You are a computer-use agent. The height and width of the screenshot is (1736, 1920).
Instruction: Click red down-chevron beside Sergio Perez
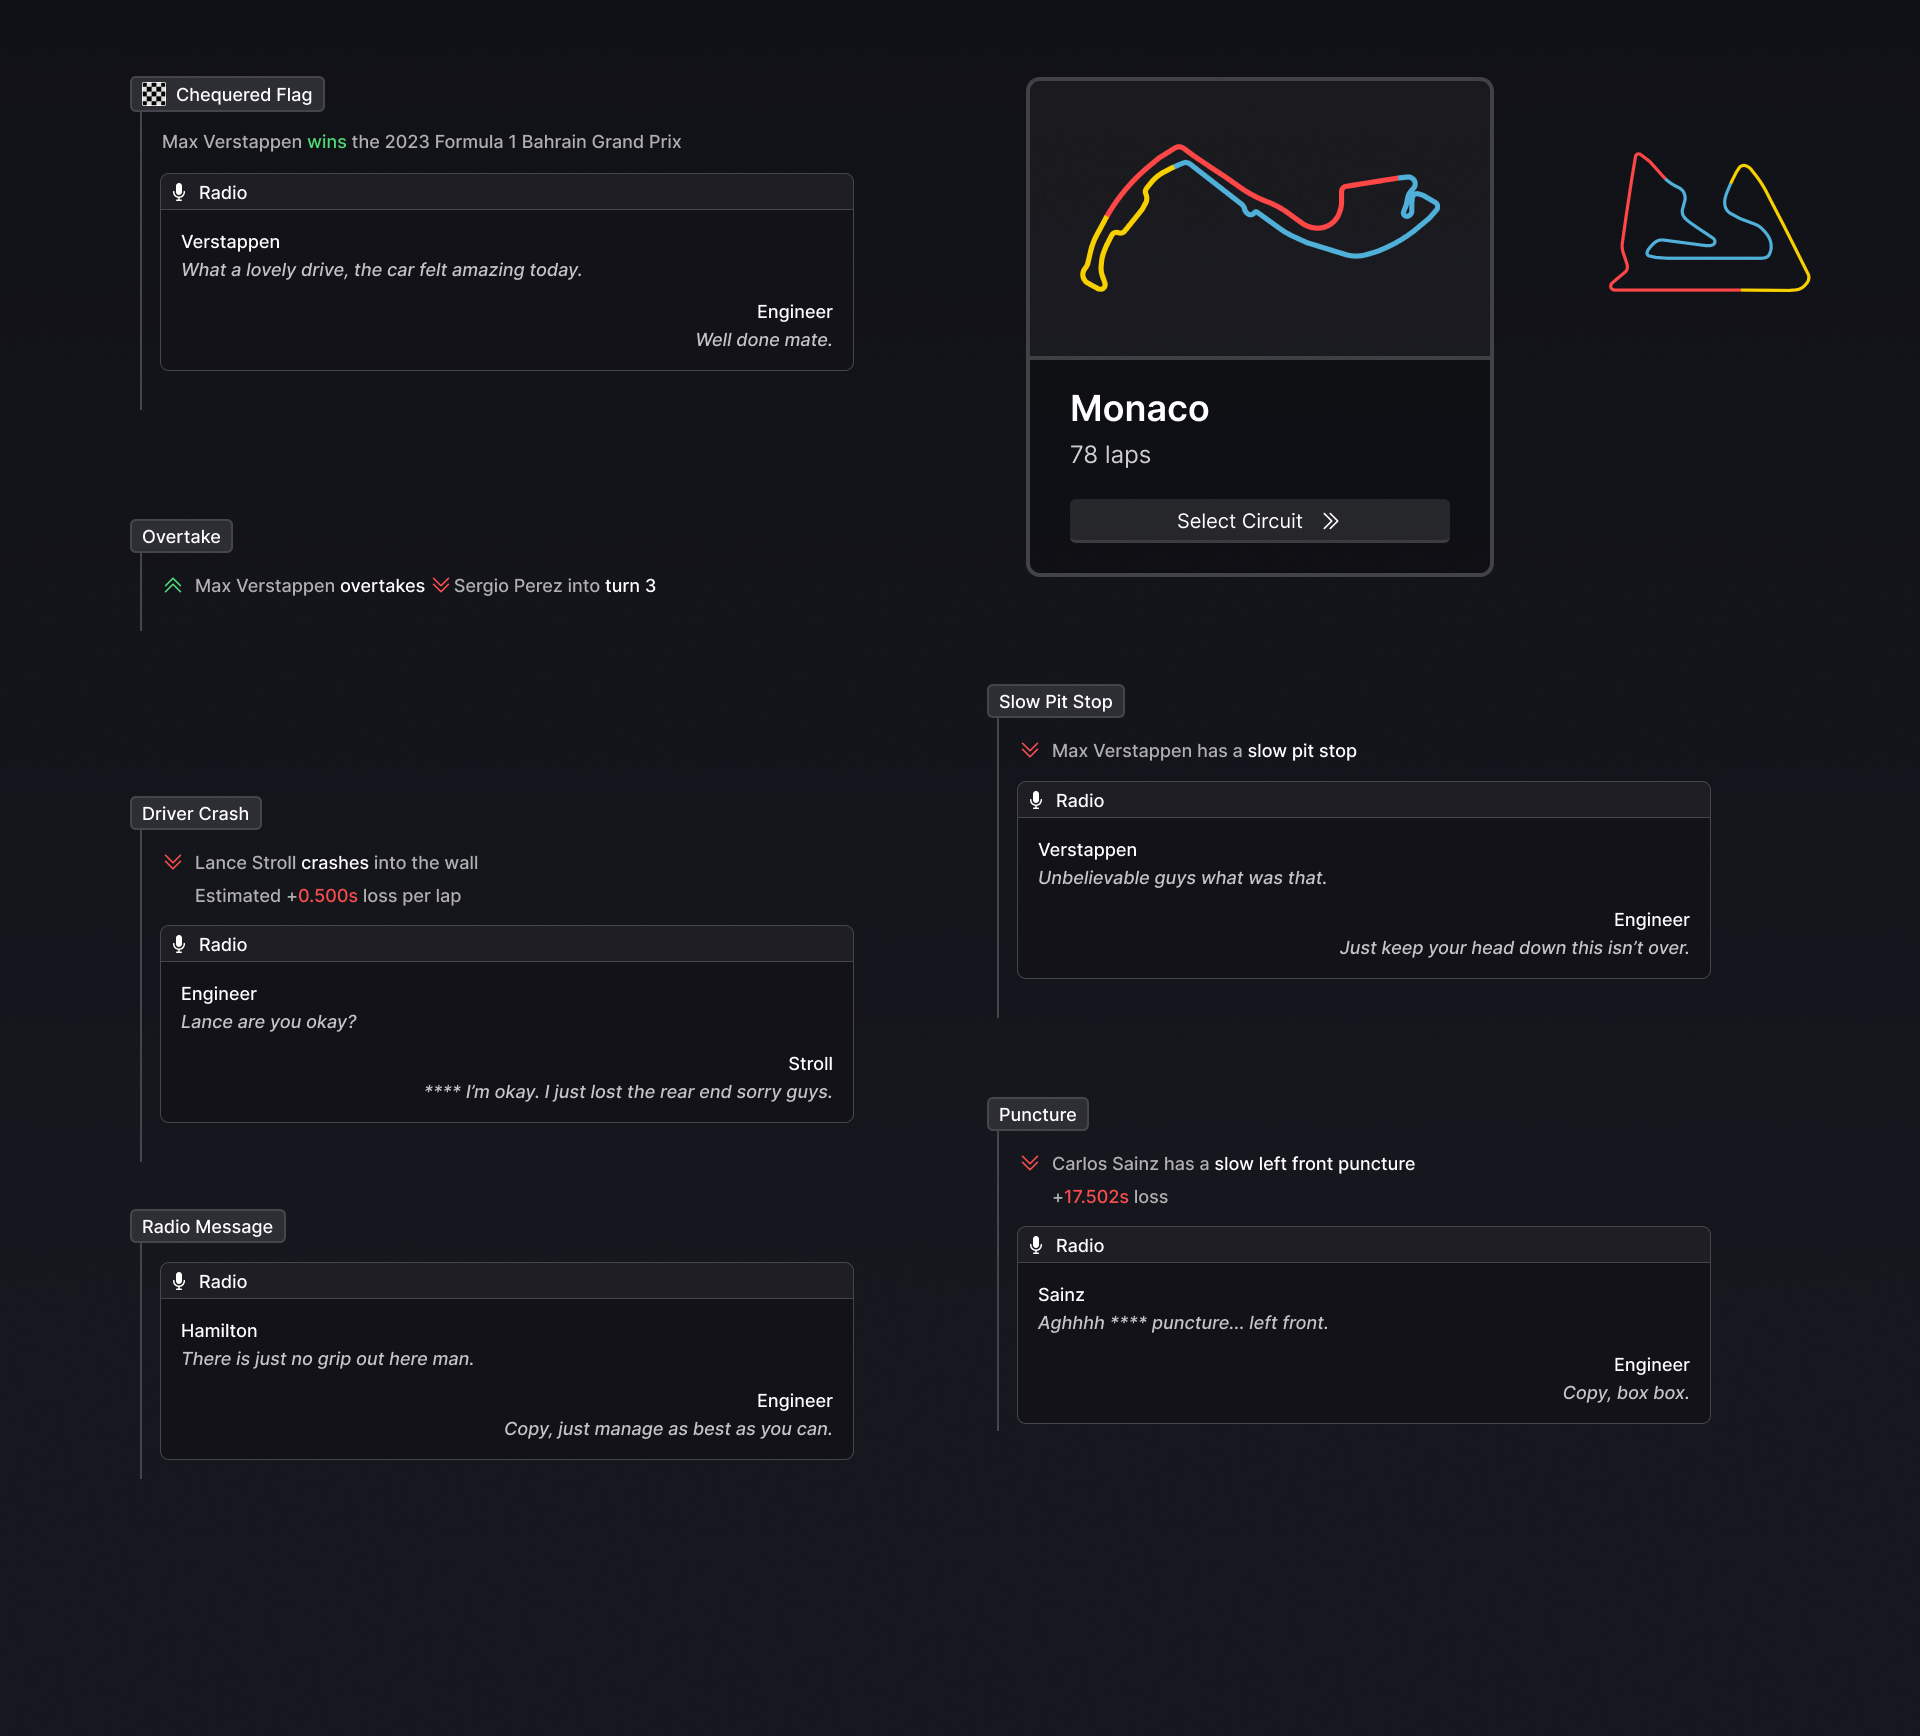440,585
